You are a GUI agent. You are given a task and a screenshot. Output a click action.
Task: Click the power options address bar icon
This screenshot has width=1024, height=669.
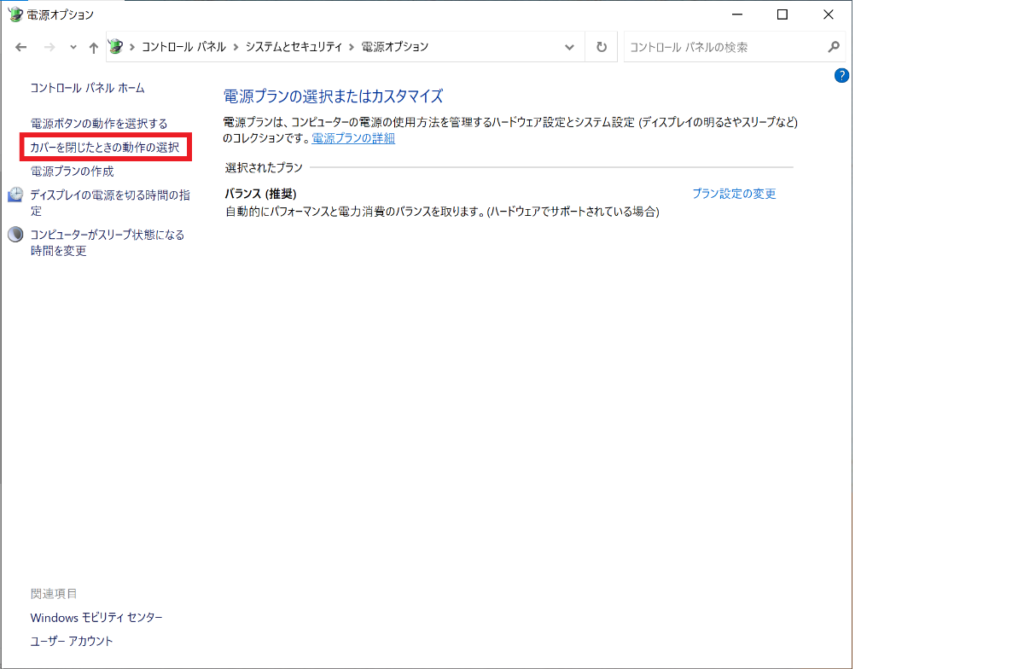(116, 46)
